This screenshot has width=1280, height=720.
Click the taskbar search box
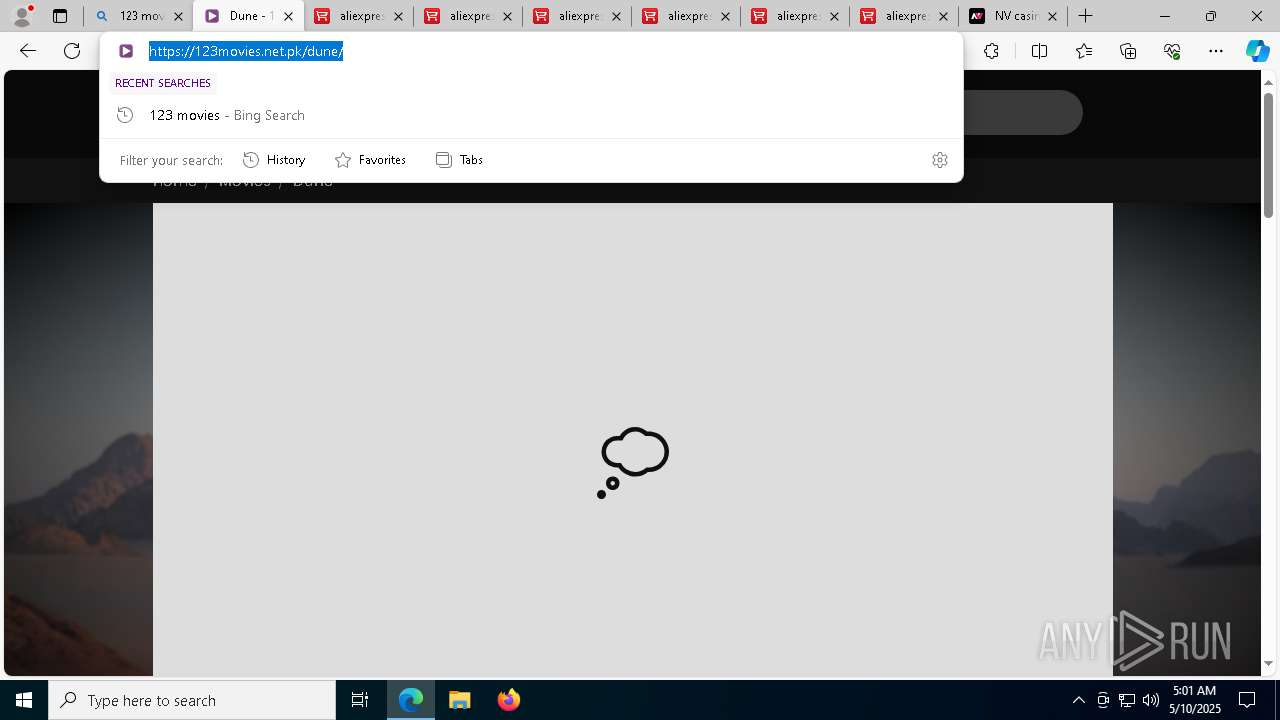click(192, 700)
